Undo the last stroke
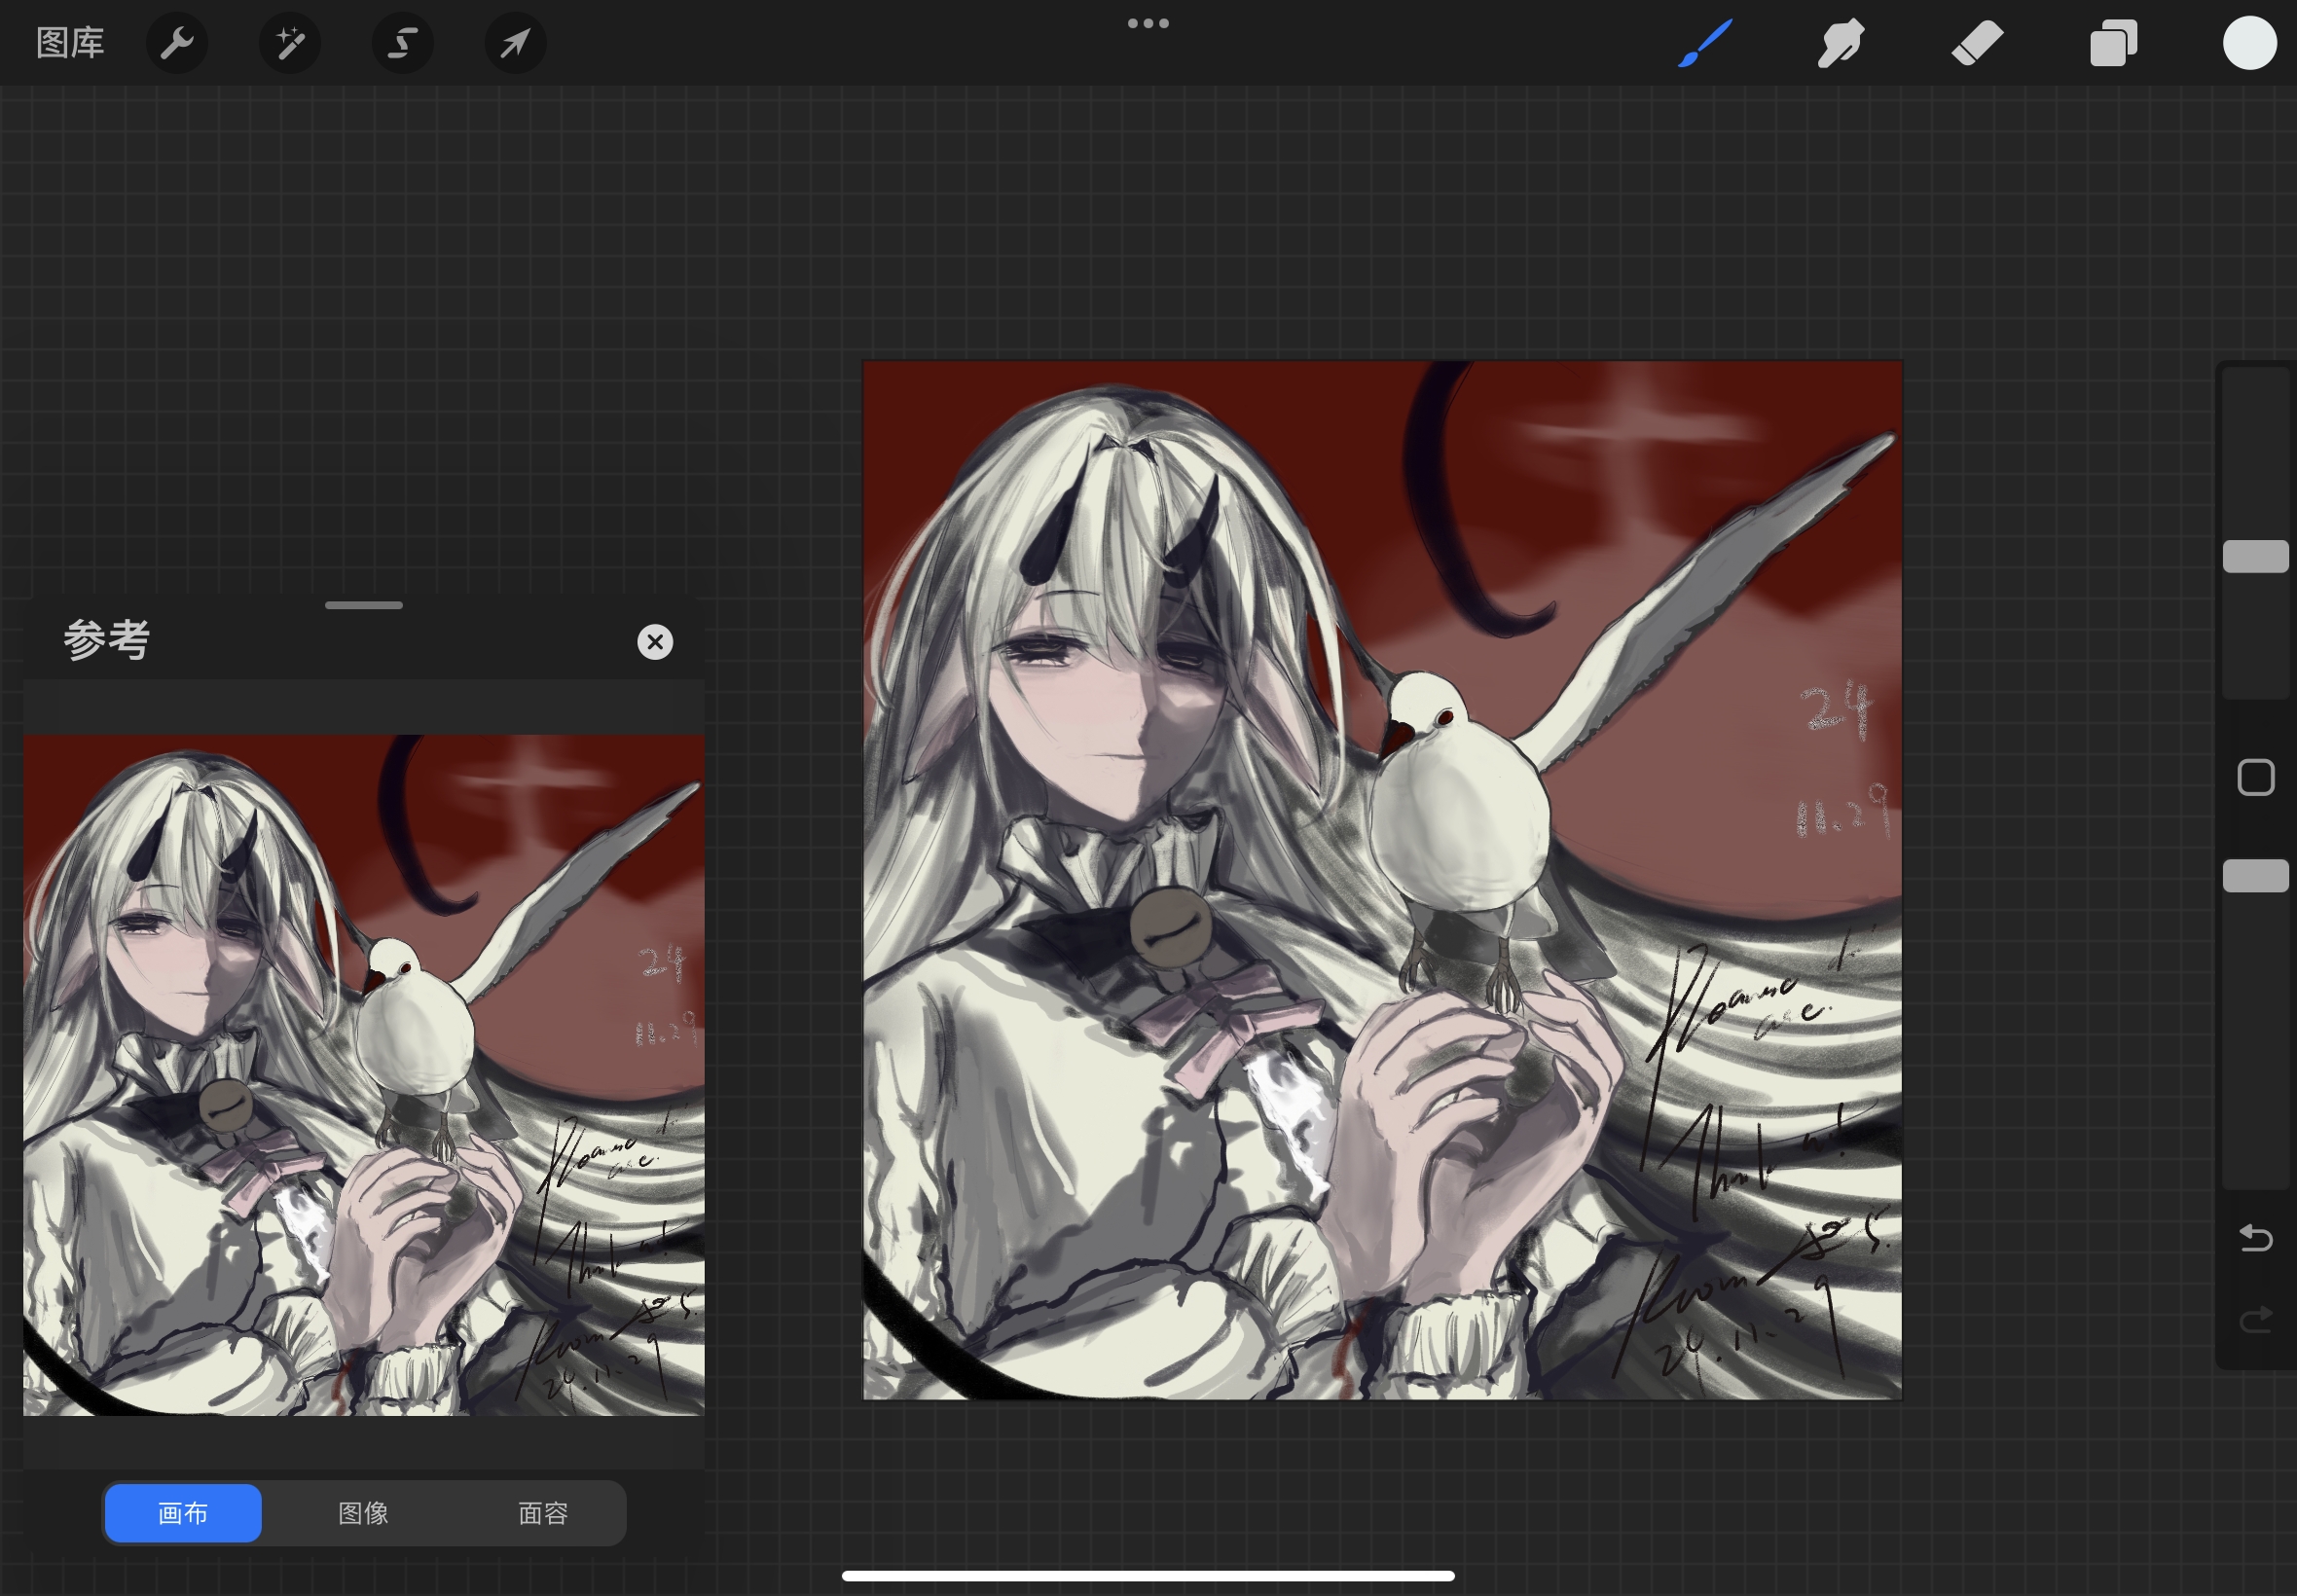The image size is (2297, 1596). (x=2255, y=1239)
